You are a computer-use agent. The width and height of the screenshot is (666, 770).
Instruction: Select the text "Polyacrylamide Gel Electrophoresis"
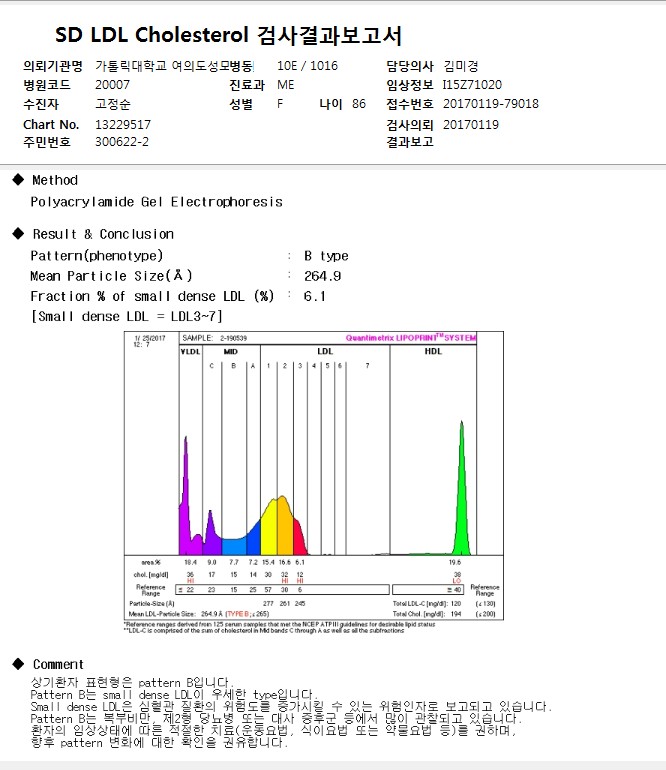click(157, 202)
